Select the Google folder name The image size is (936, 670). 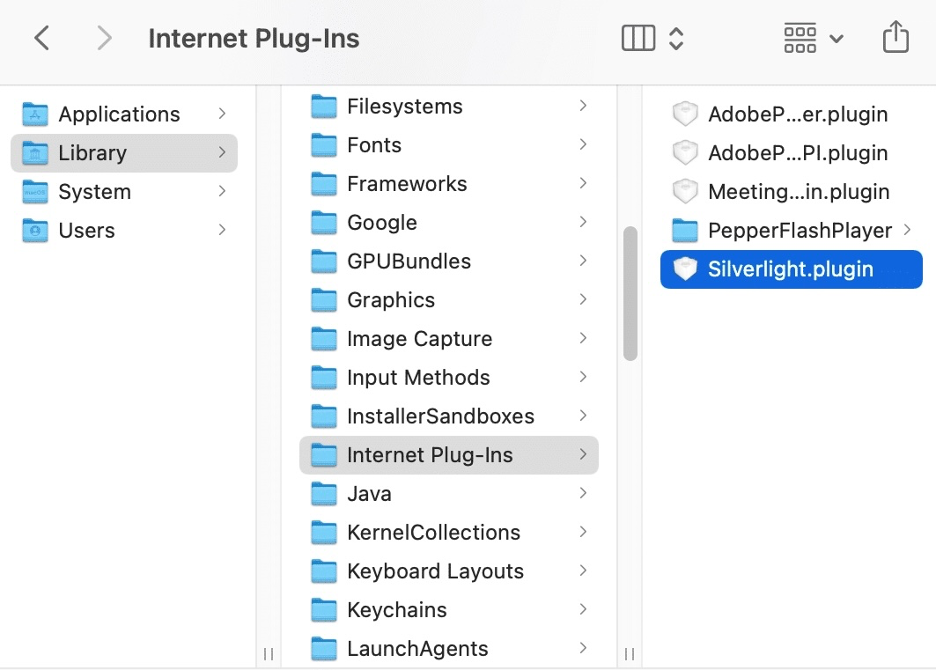(382, 223)
